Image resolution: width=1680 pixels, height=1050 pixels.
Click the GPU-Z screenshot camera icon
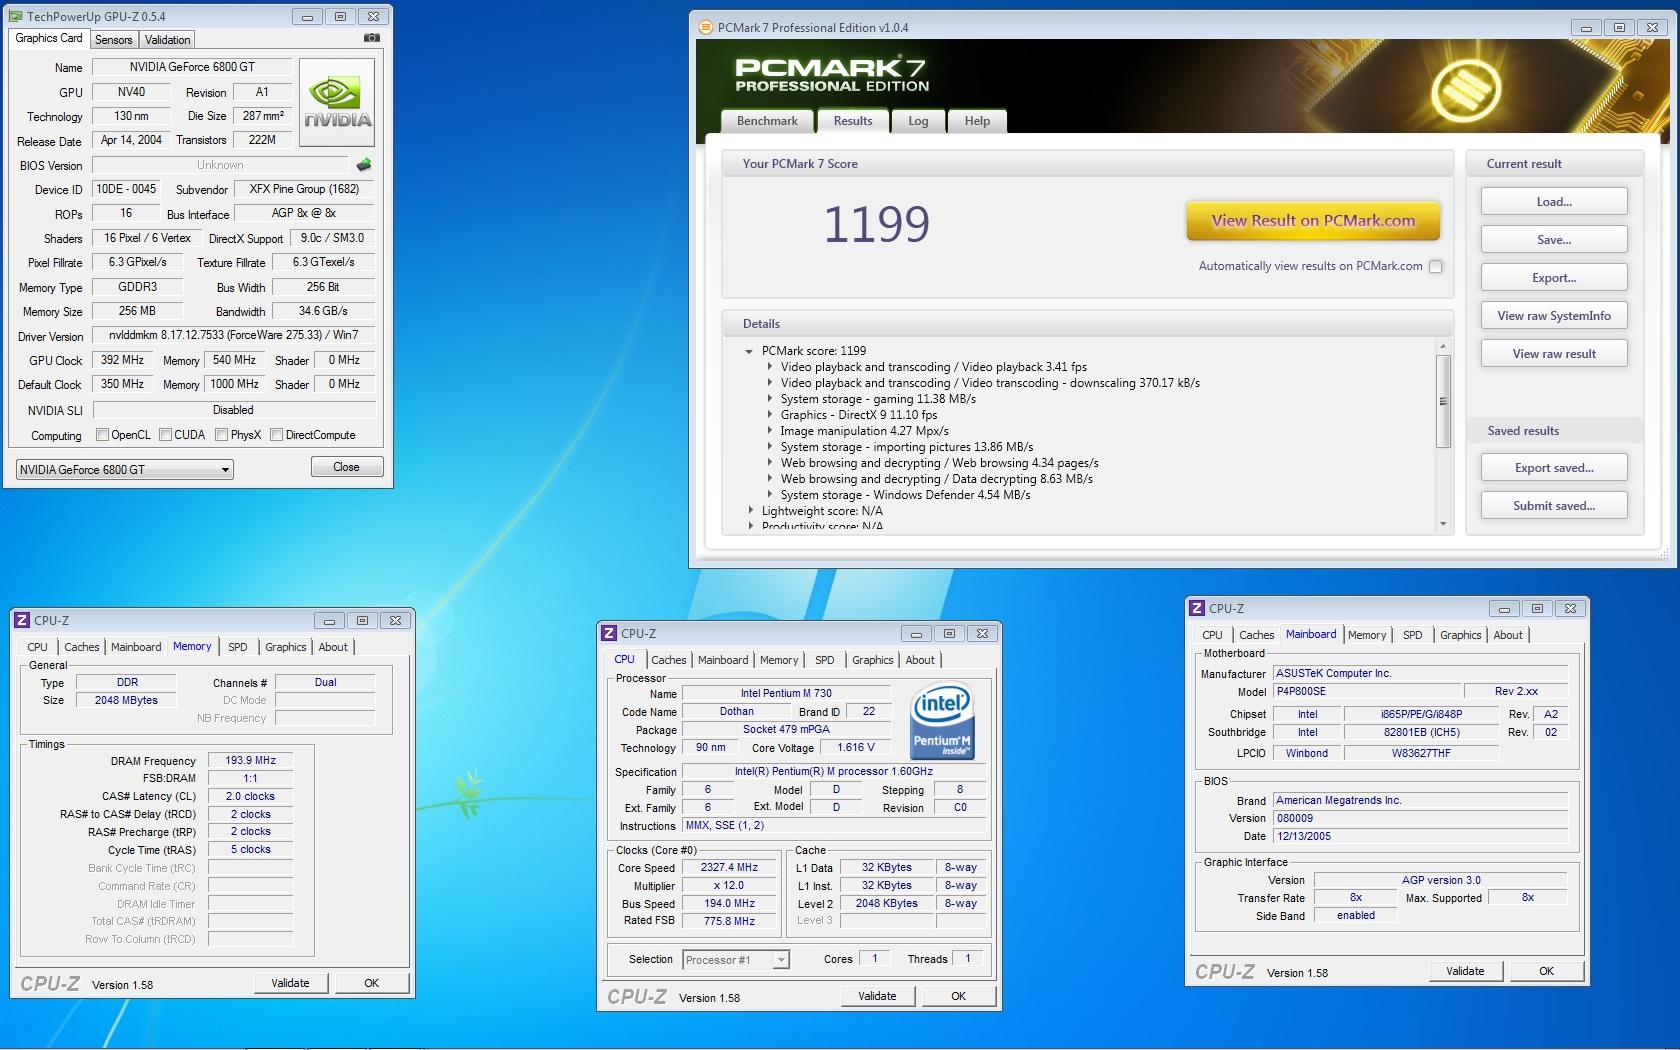[372, 38]
